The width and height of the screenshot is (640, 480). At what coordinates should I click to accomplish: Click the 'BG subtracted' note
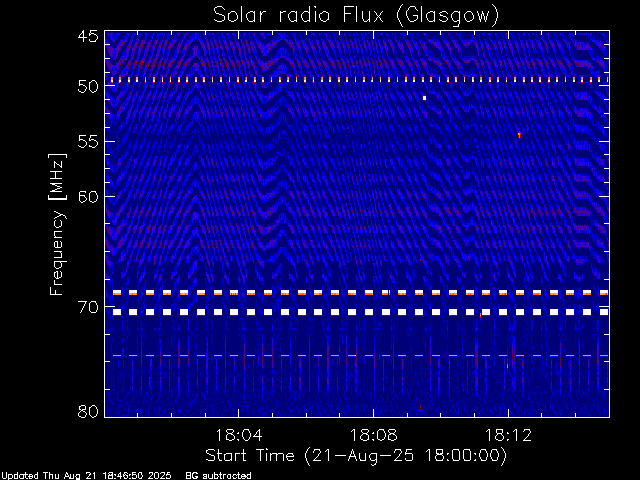click(218, 476)
